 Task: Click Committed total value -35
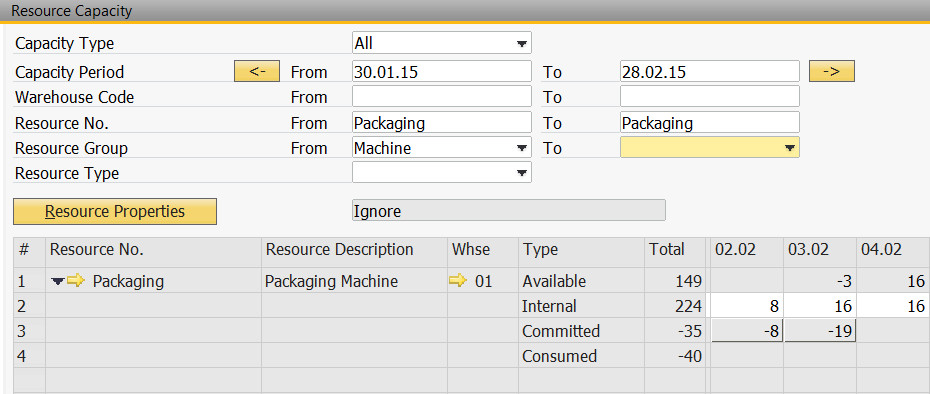click(674, 331)
